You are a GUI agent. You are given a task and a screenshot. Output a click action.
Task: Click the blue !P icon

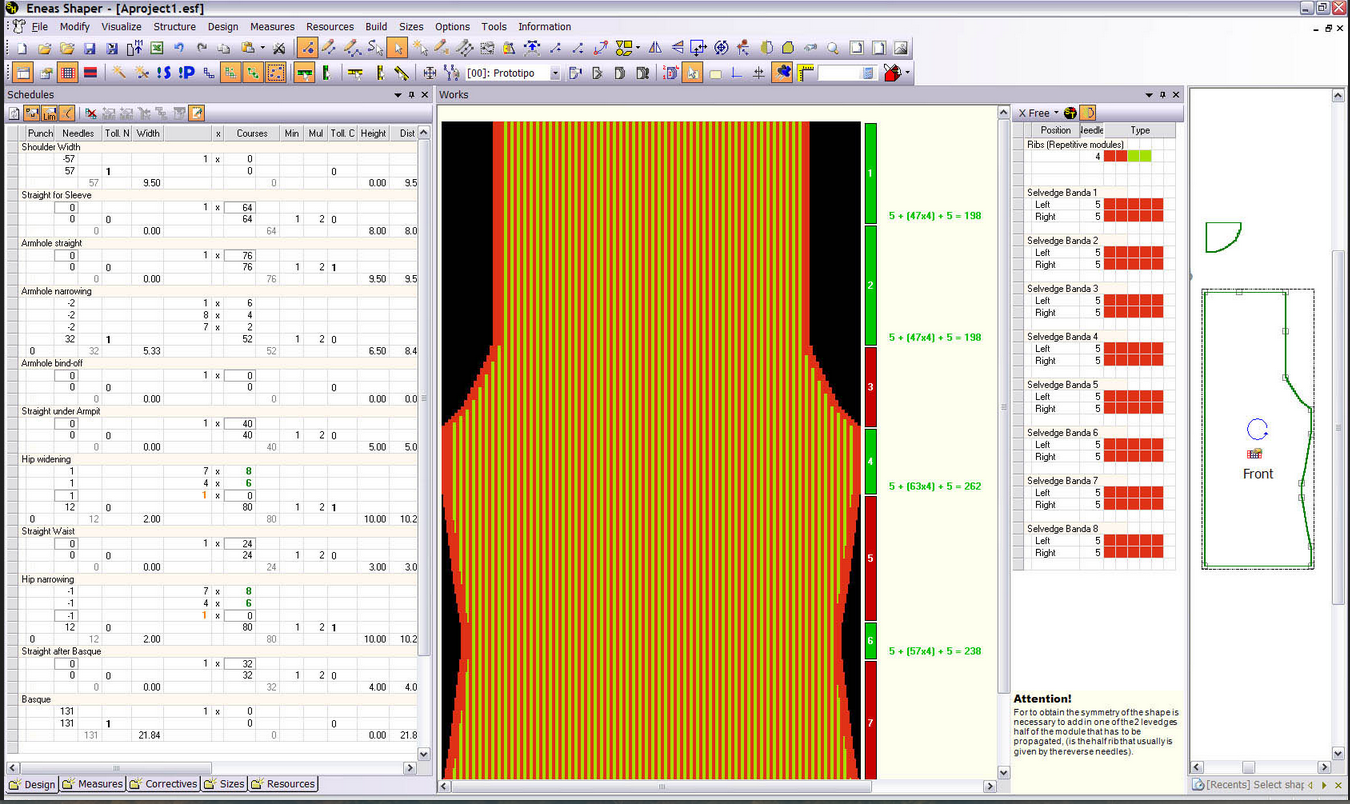[186, 73]
